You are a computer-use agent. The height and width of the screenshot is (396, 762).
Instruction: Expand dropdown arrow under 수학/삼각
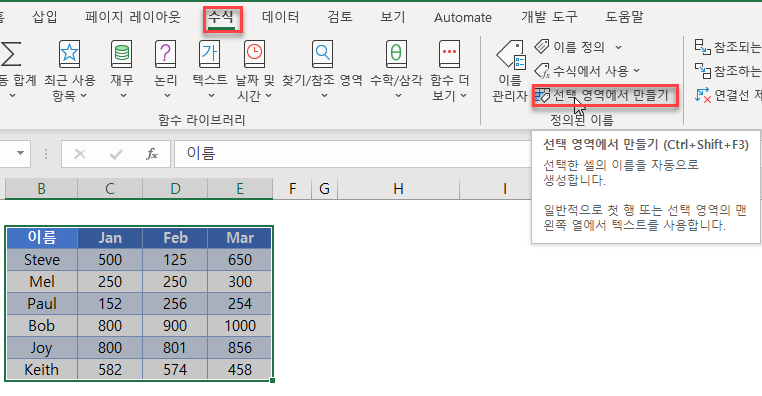coord(398,96)
